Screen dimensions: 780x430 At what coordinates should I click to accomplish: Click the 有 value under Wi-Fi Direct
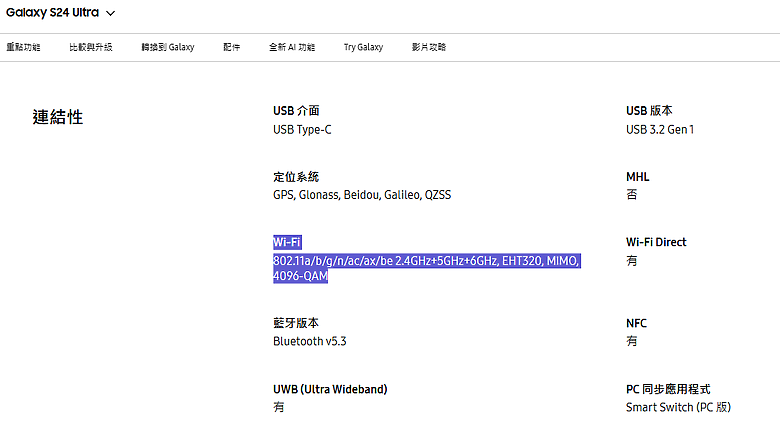(631, 261)
